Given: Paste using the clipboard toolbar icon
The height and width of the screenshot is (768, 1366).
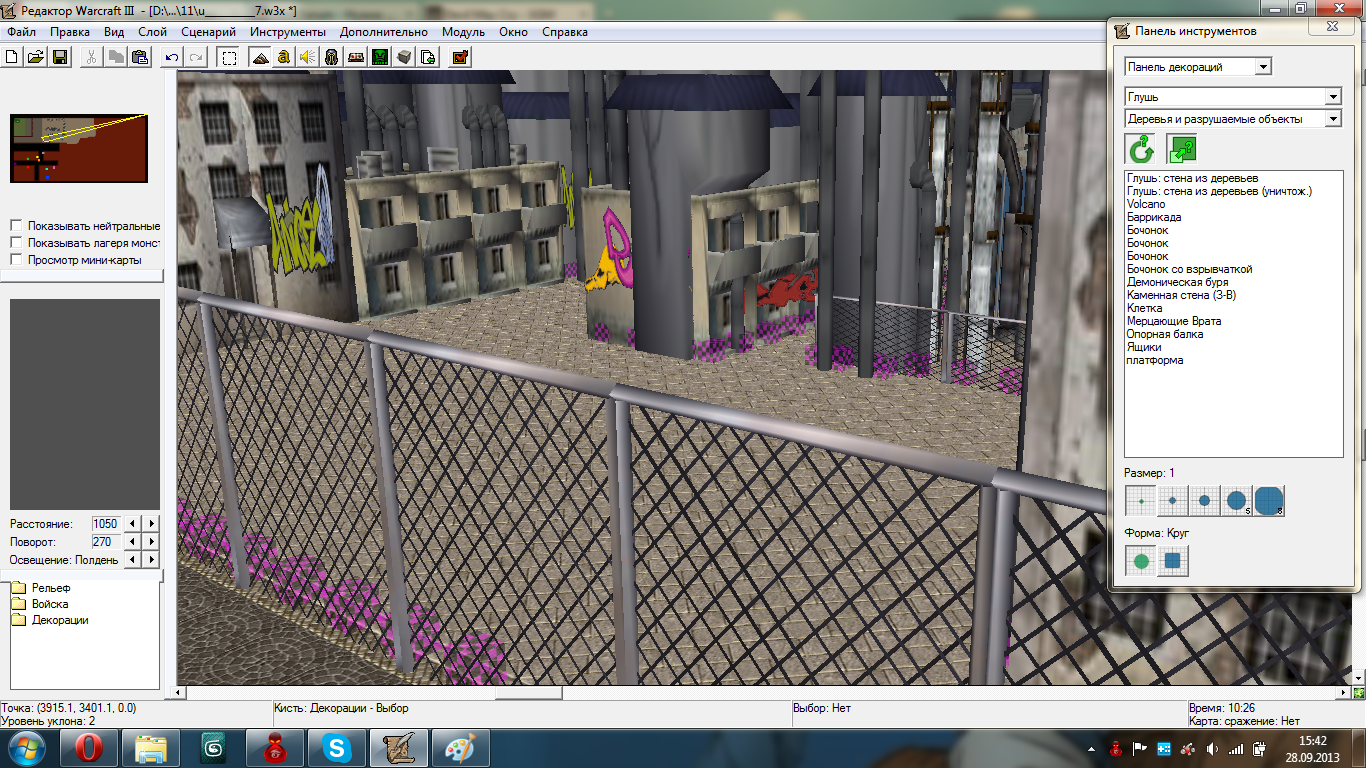Looking at the screenshot, I should (x=141, y=57).
